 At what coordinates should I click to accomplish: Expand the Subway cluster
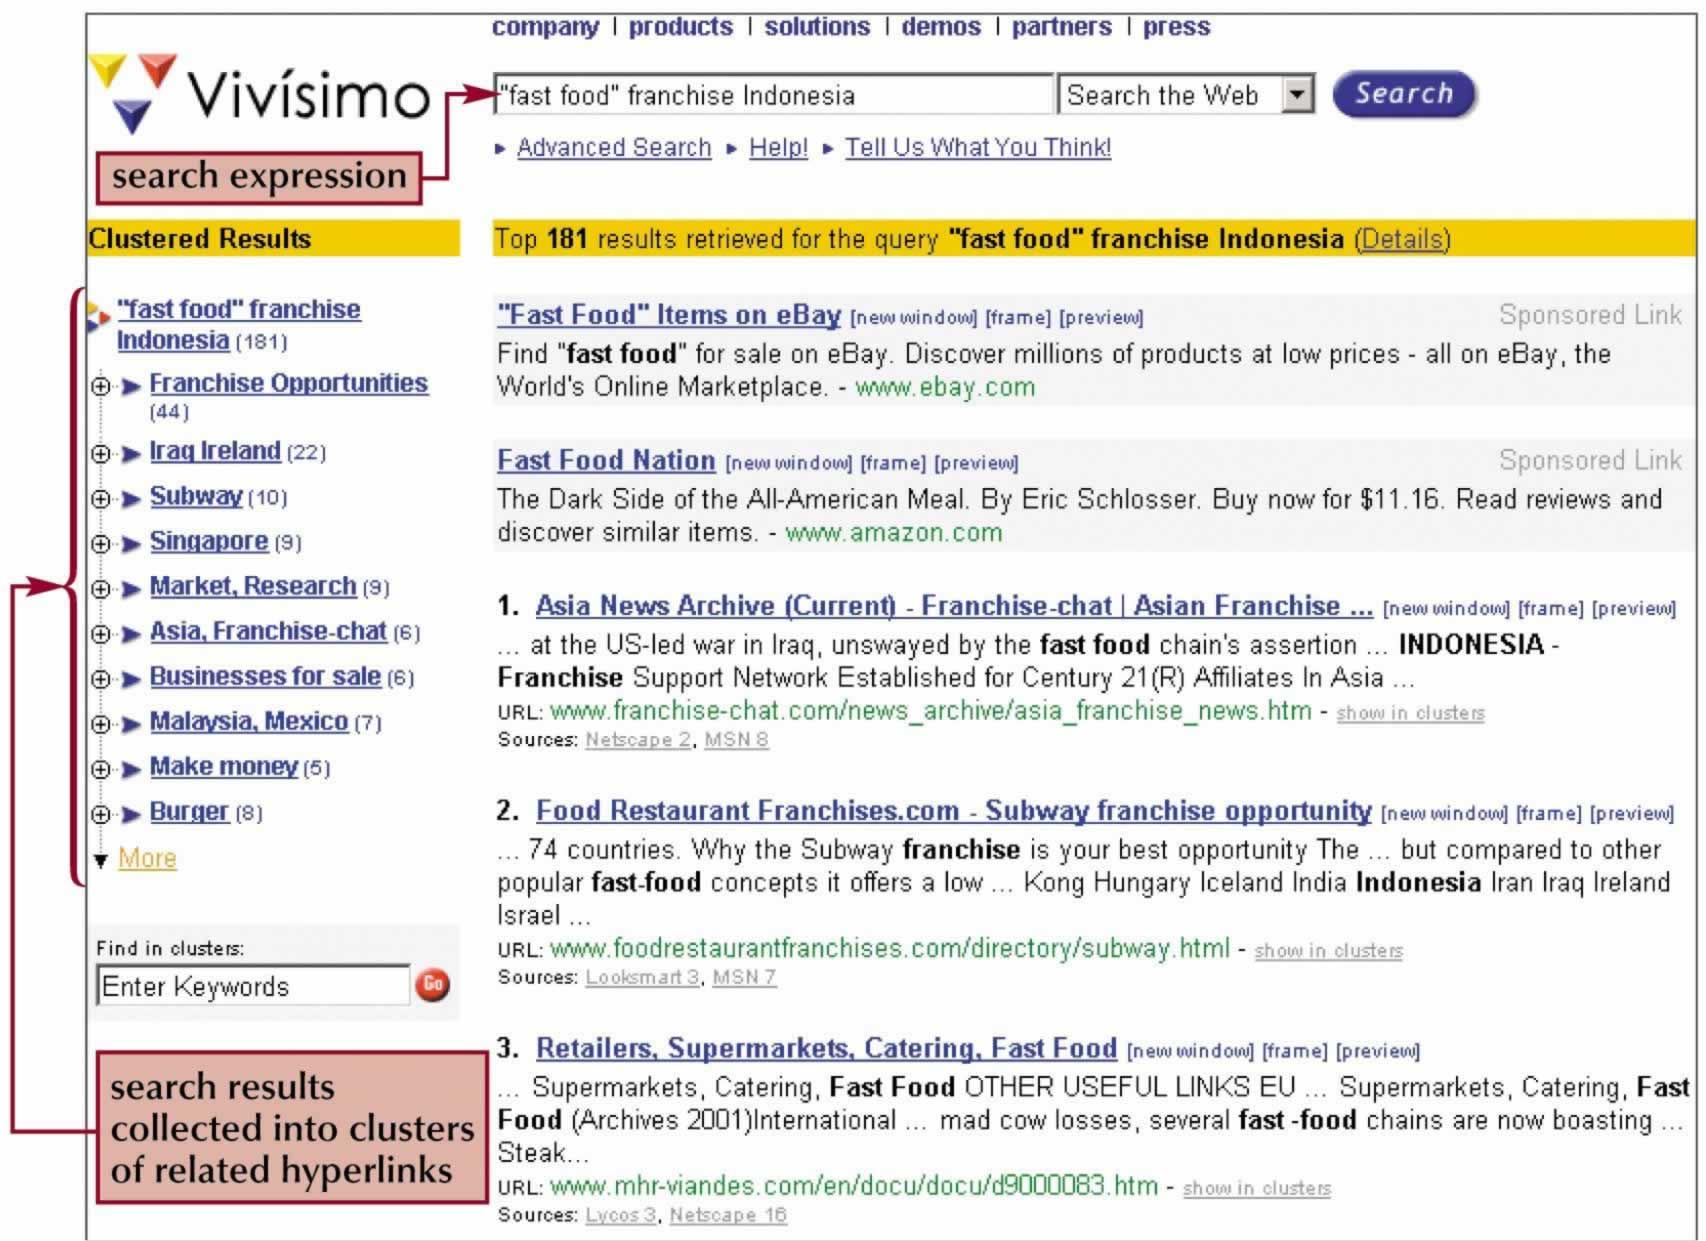point(101,499)
